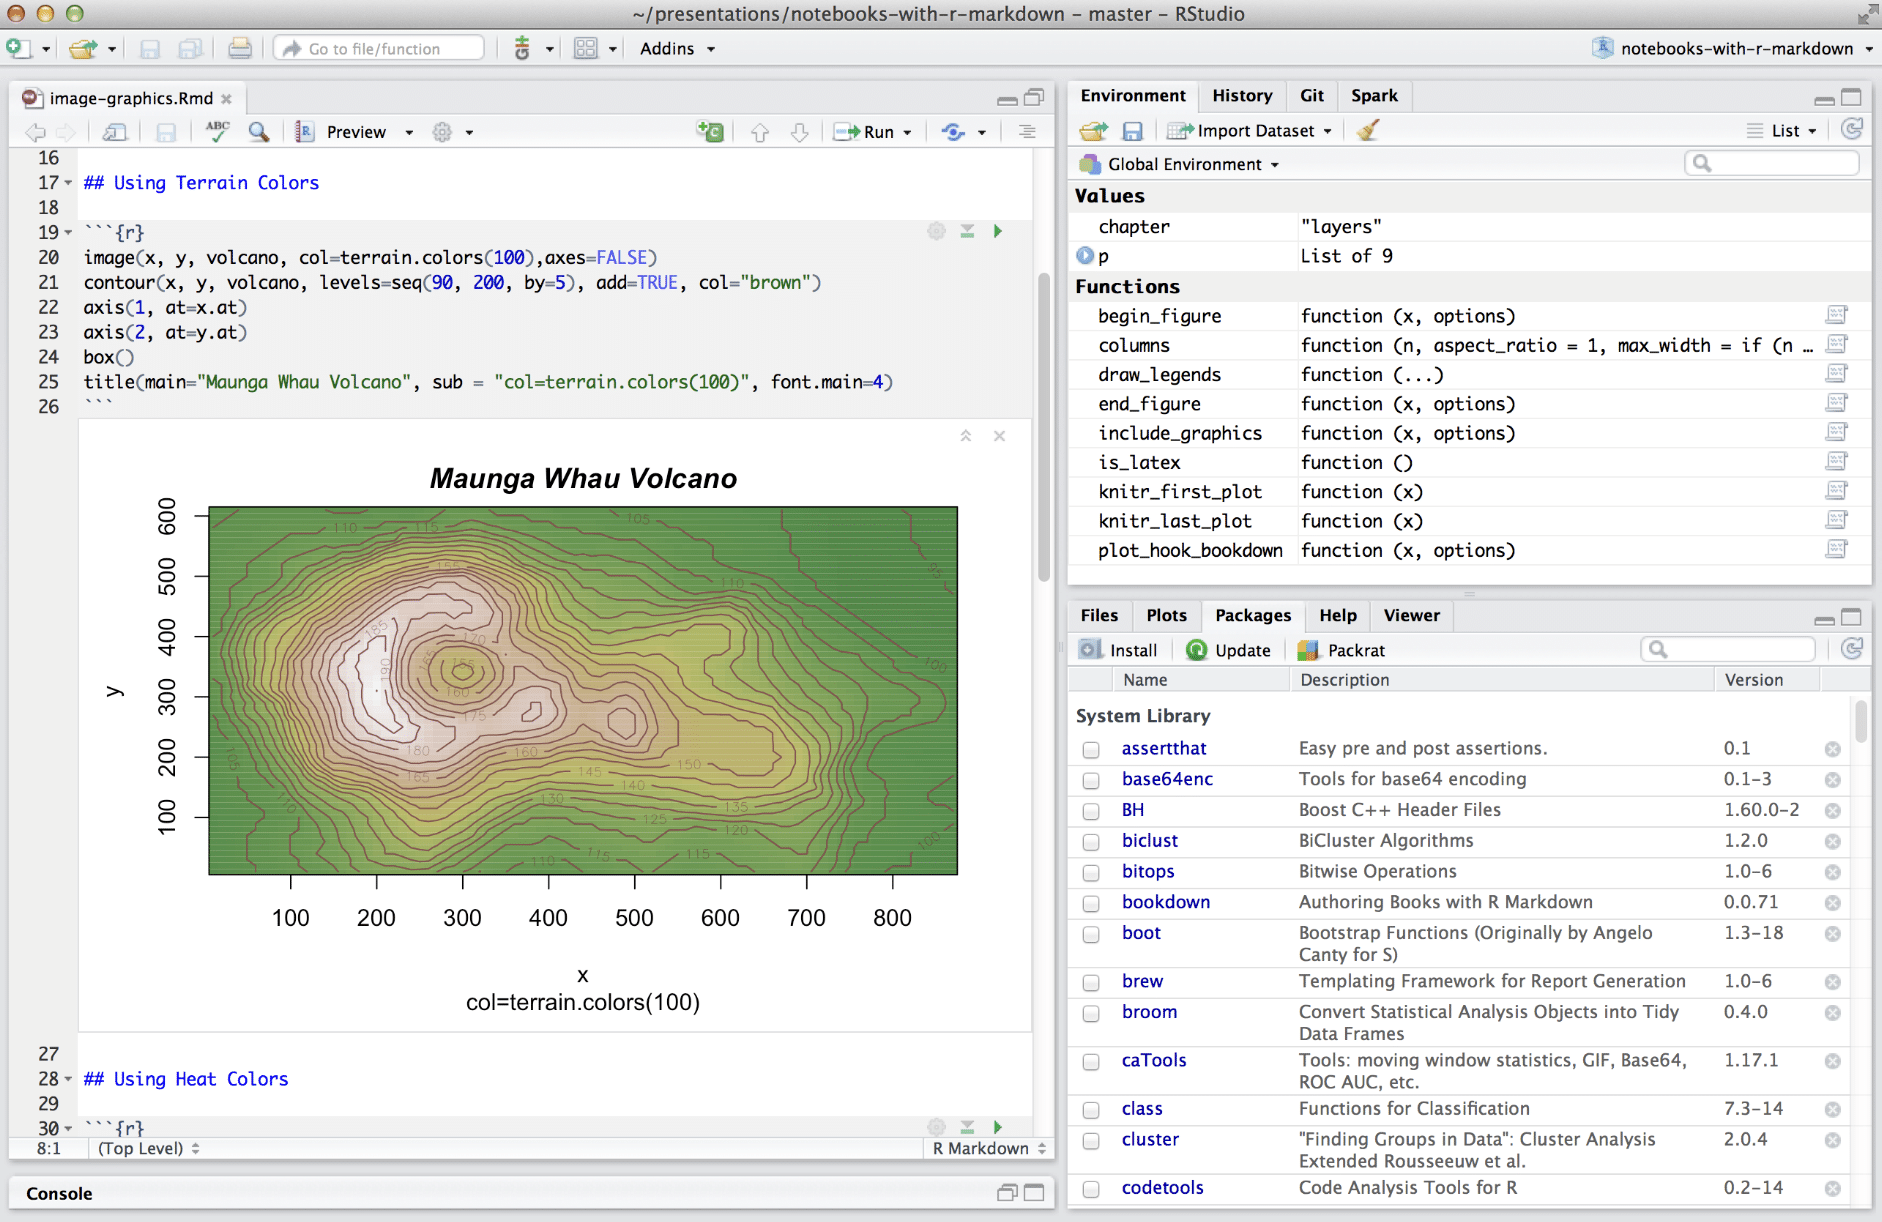Refresh the Packages list
Image resolution: width=1882 pixels, height=1222 pixels.
[1852, 649]
